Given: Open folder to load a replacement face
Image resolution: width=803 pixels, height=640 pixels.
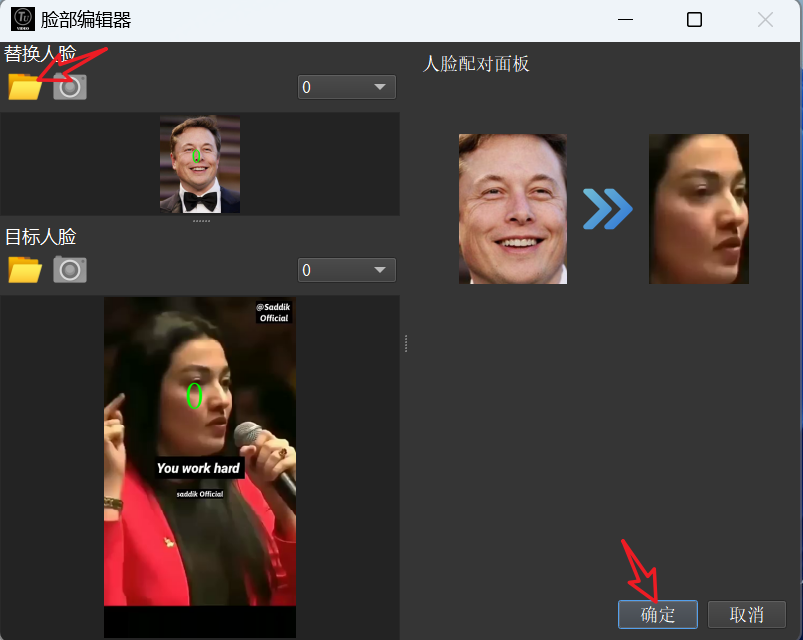Looking at the screenshot, I should 23,87.
